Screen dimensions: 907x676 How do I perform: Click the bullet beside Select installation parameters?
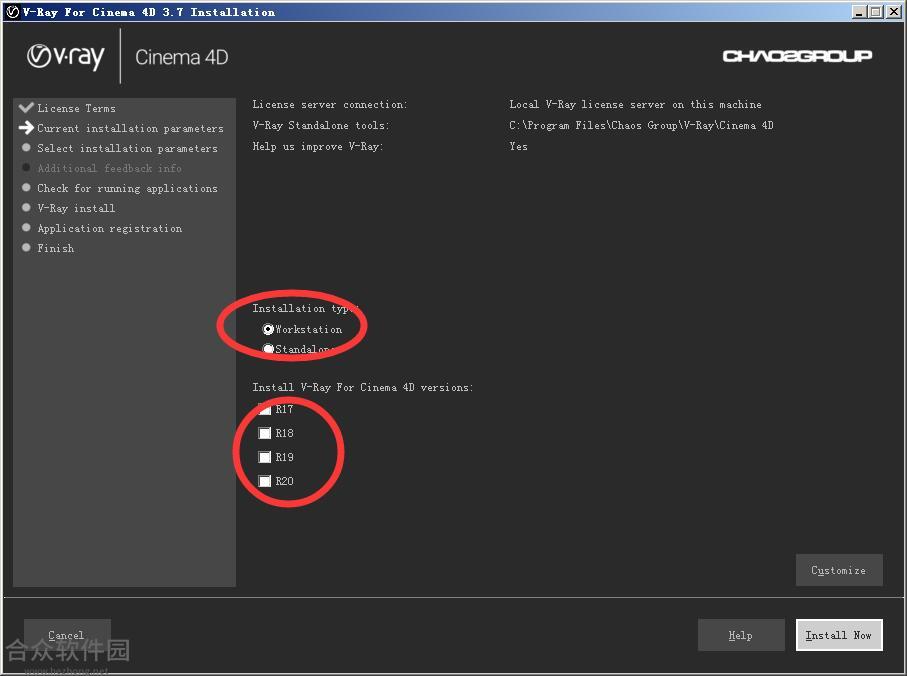tap(26, 147)
